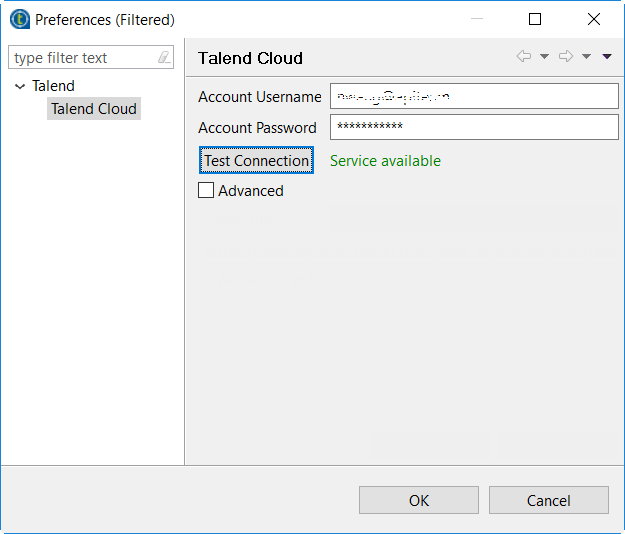This screenshot has width=625, height=534.
Task: Click the Talend app icon in title bar
Action: pyautogui.click(x=18, y=19)
